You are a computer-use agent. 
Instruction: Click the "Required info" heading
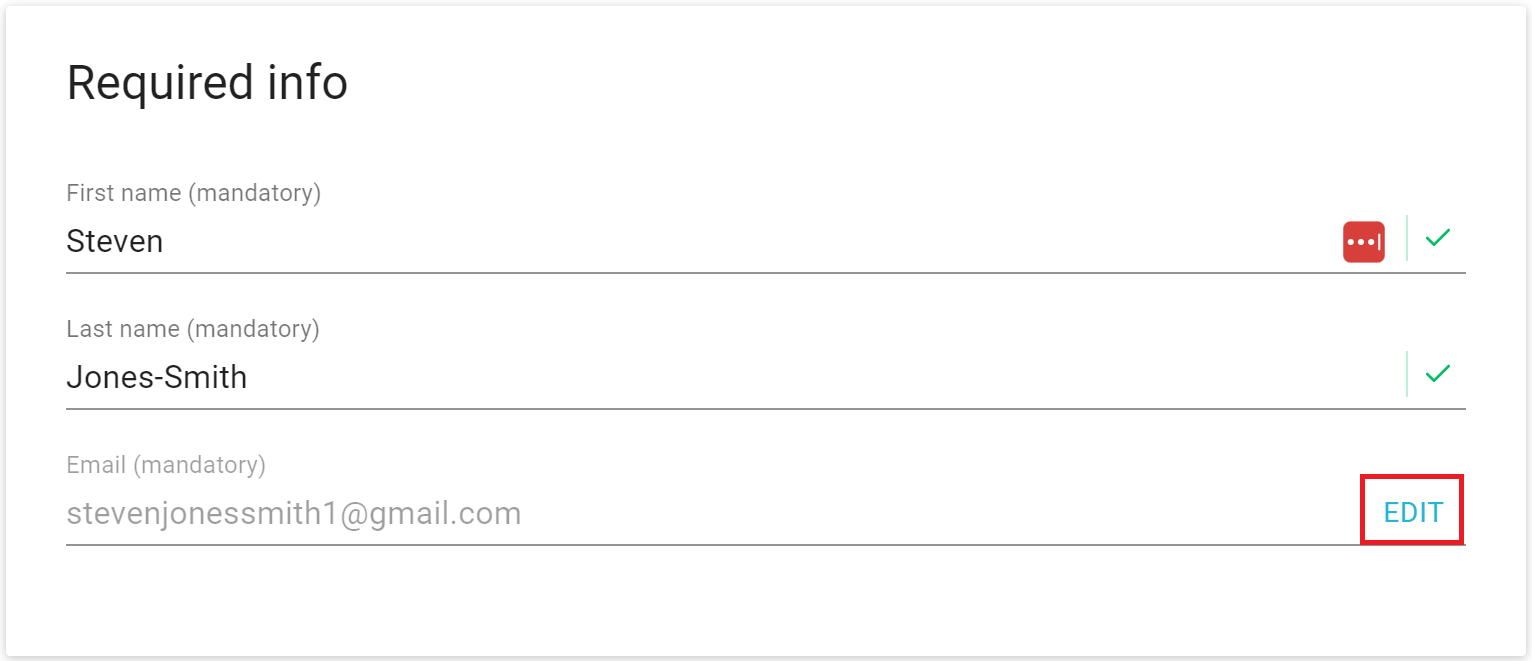207,83
